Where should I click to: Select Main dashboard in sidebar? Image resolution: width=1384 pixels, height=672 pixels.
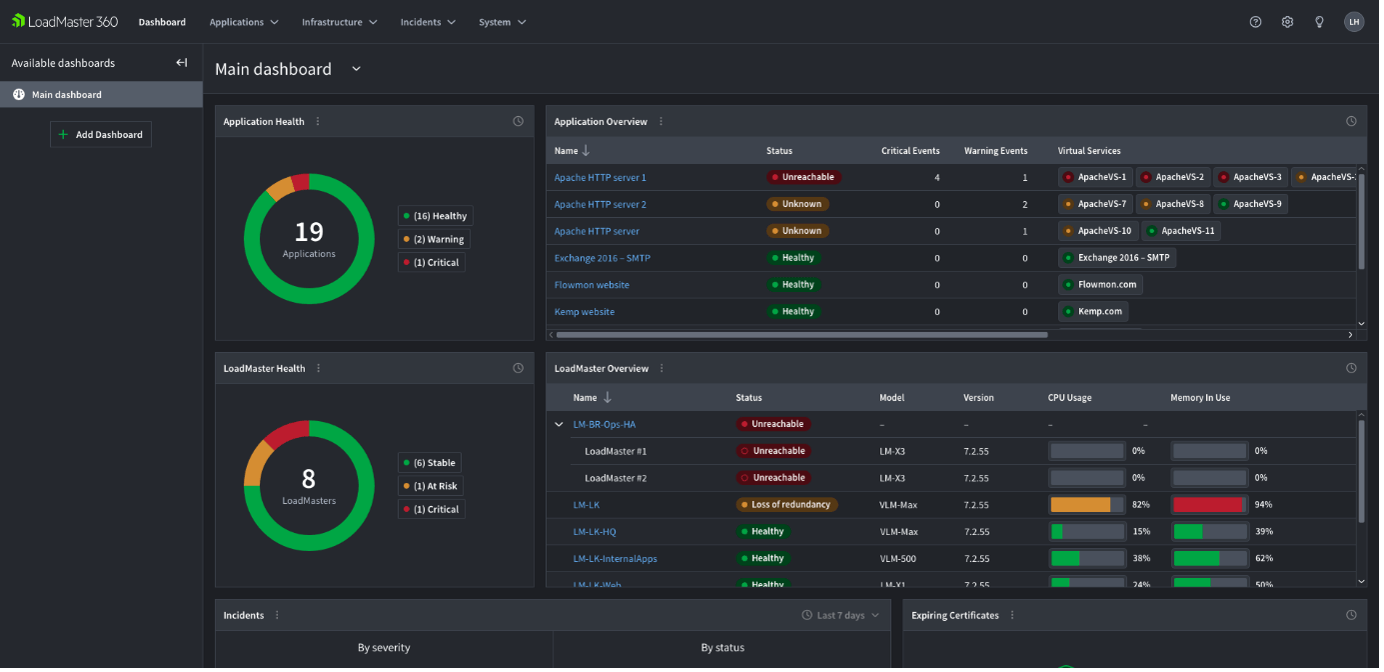tap(102, 95)
